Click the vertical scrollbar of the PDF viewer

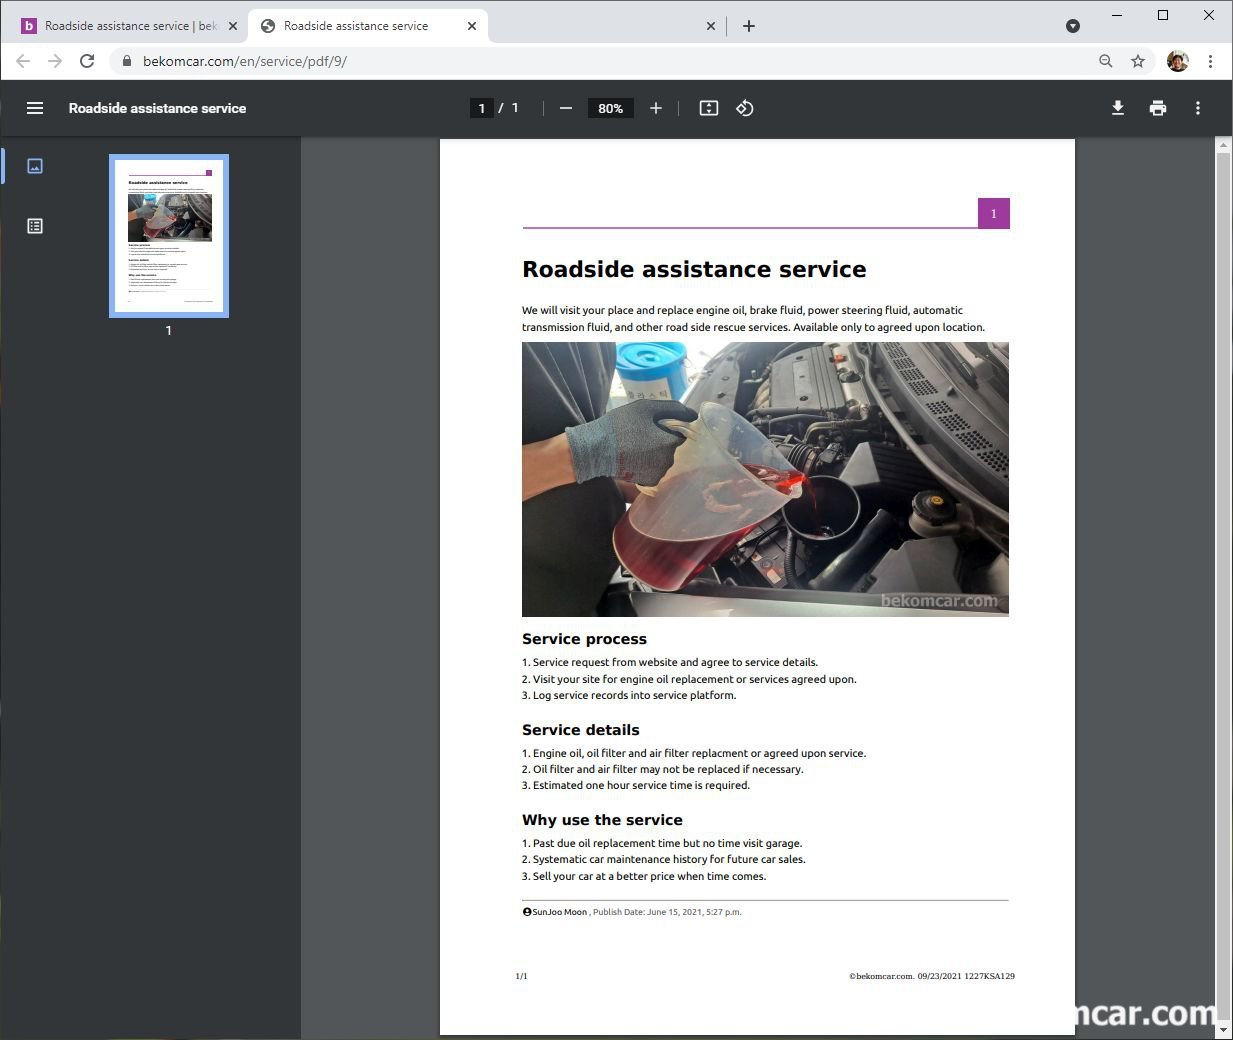coord(1222,580)
